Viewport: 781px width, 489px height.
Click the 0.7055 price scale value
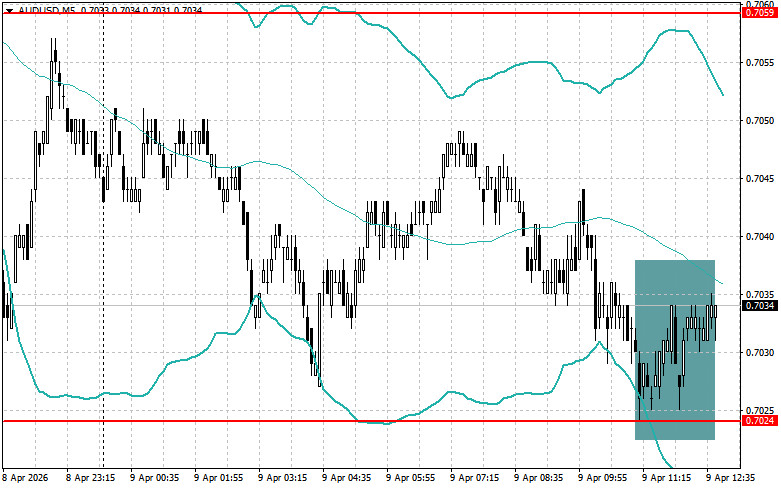pos(760,63)
